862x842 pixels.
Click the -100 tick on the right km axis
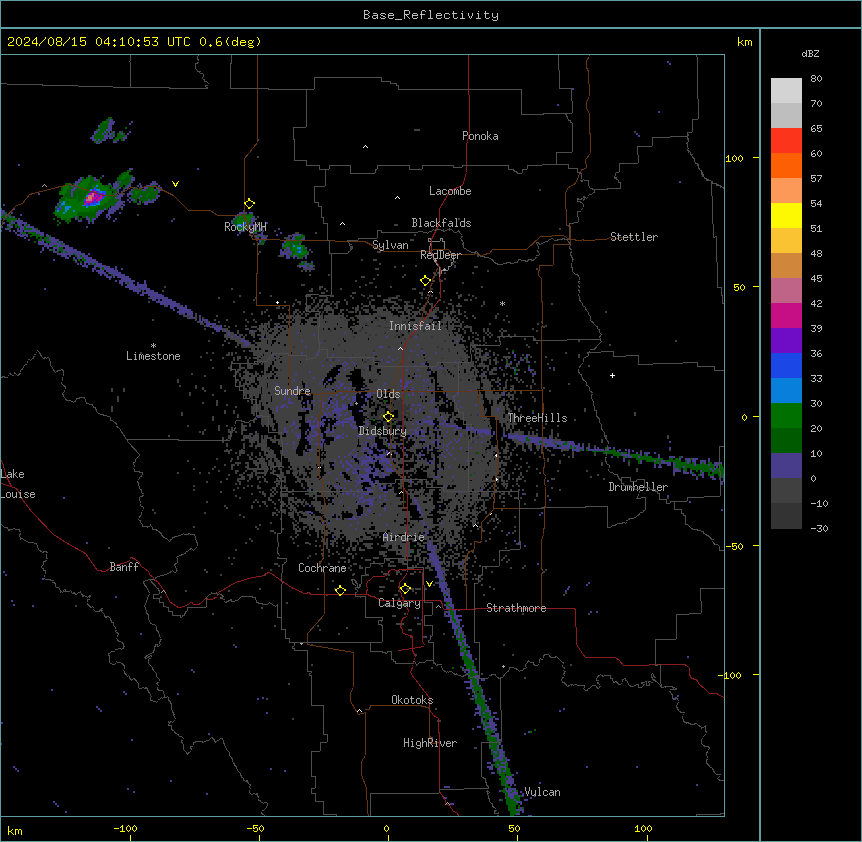point(731,675)
